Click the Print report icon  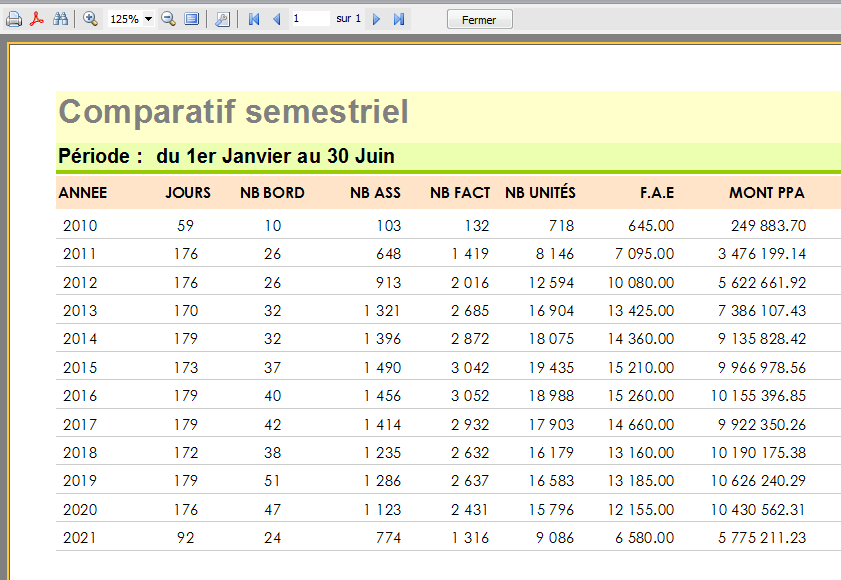pyautogui.click(x=14, y=19)
